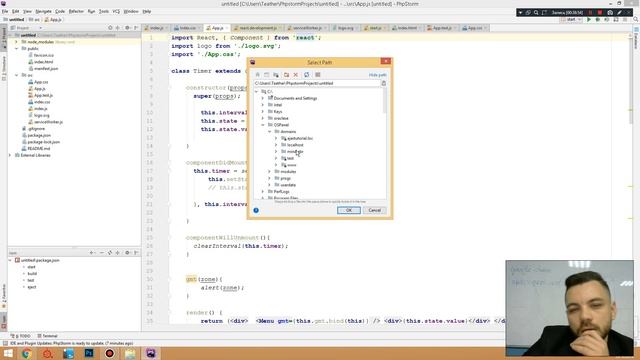Image resolution: width=640 pixels, height=360 pixels.
Task: Toggle show hidden files icon in Select Path
Action: [318, 75]
